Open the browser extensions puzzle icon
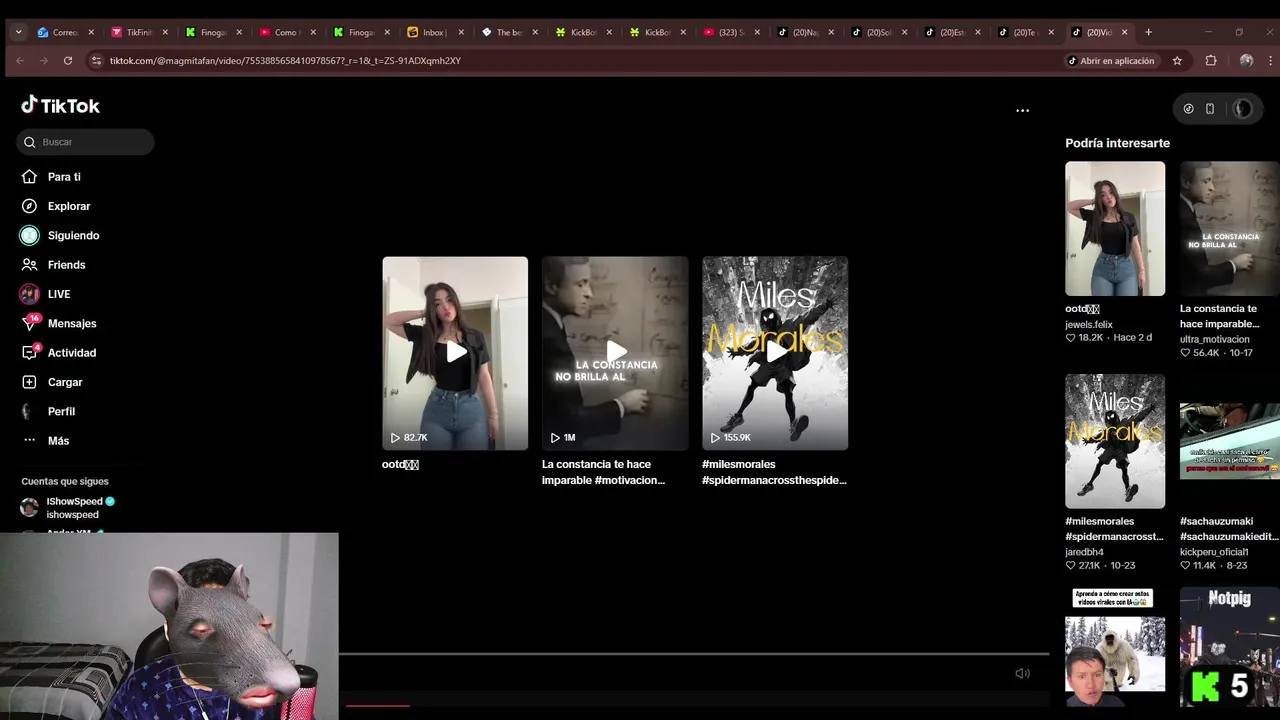 1211,61
